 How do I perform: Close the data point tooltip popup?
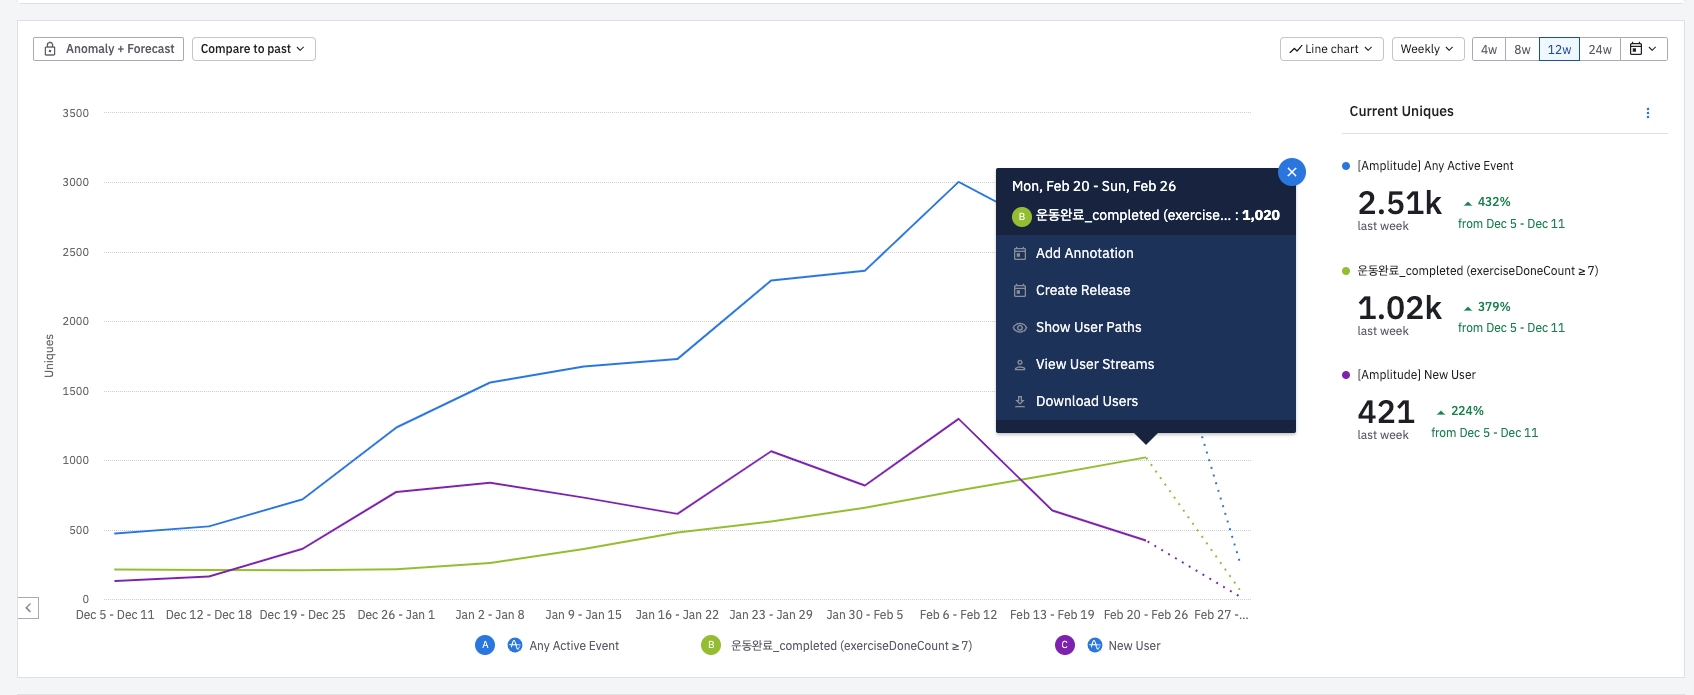click(x=1291, y=172)
